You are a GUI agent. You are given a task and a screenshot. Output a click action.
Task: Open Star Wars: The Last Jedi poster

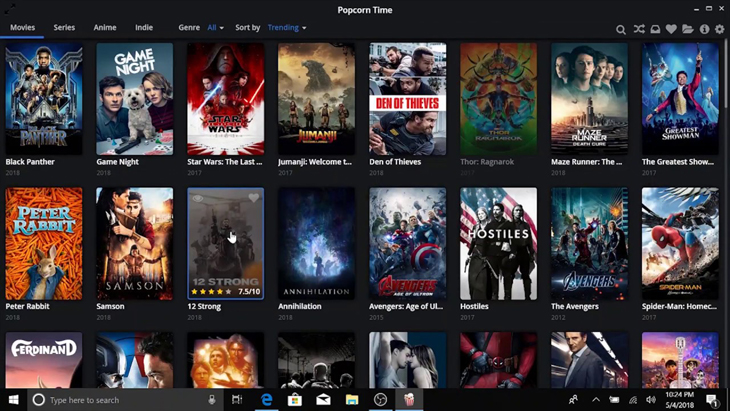226,99
